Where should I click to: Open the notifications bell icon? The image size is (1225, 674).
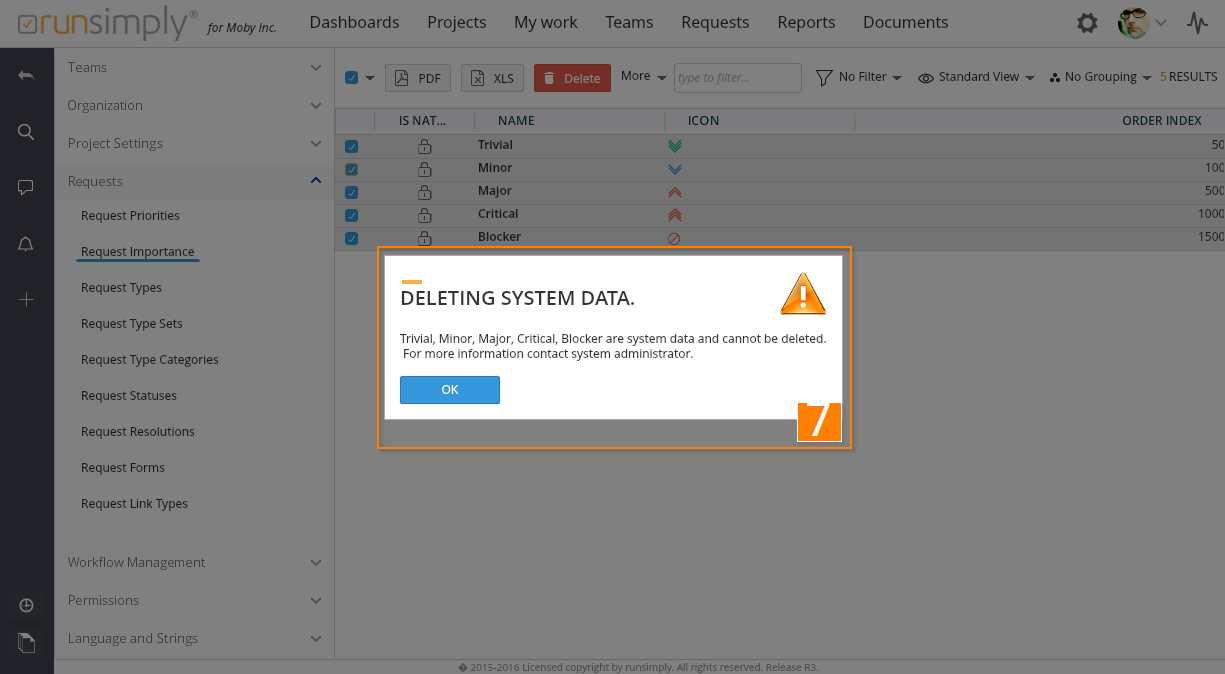pos(26,244)
